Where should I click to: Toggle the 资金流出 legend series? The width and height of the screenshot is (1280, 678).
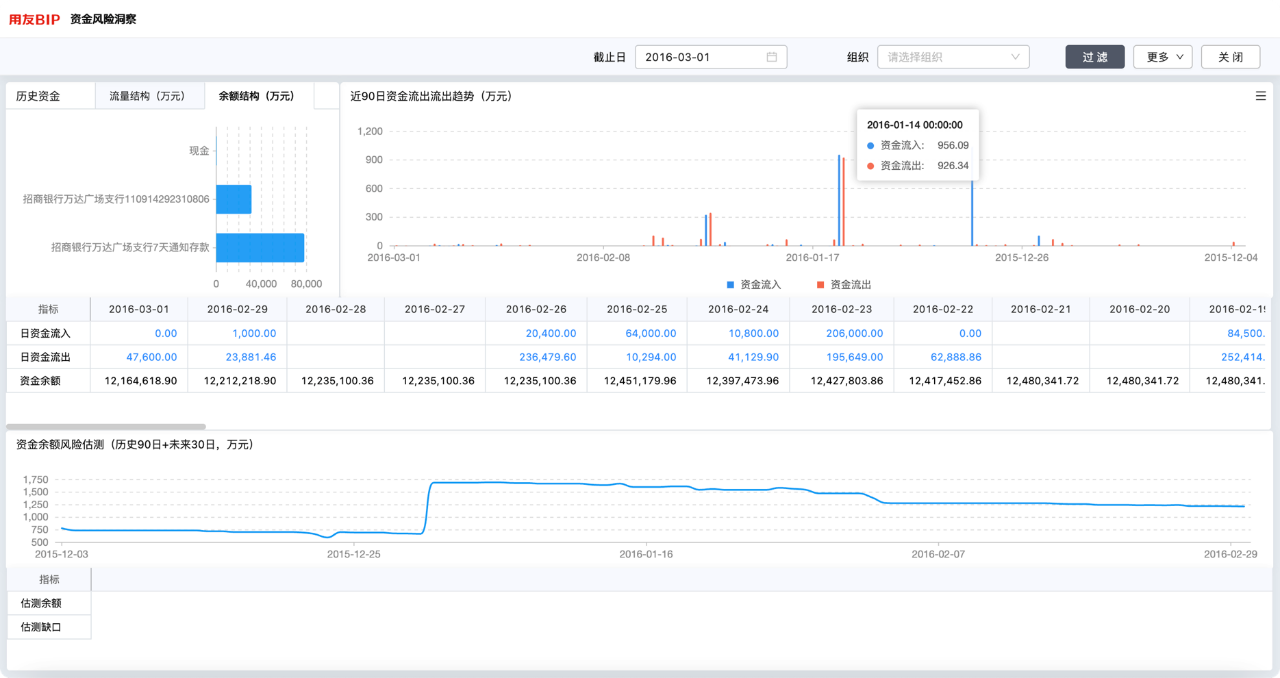[843, 284]
